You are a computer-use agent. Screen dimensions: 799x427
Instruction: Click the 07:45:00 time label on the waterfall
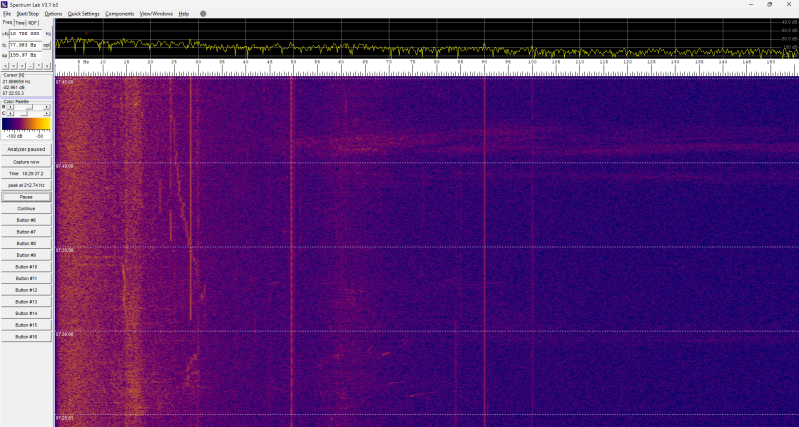[x=65, y=82]
